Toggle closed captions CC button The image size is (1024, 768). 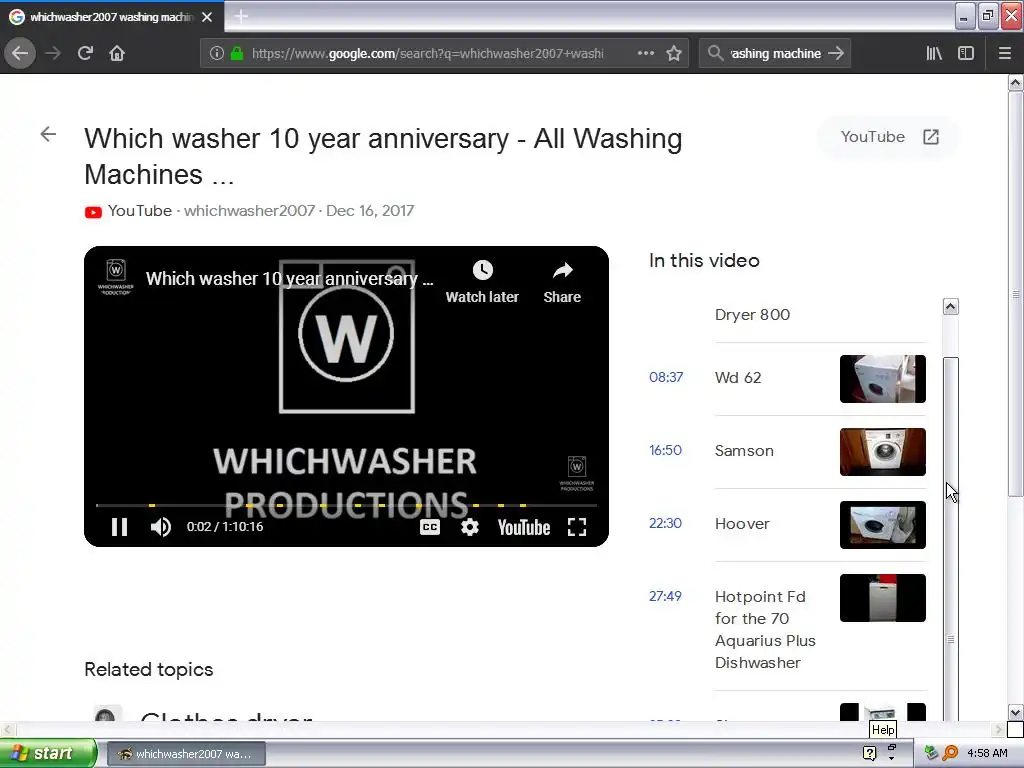(x=430, y=527)
